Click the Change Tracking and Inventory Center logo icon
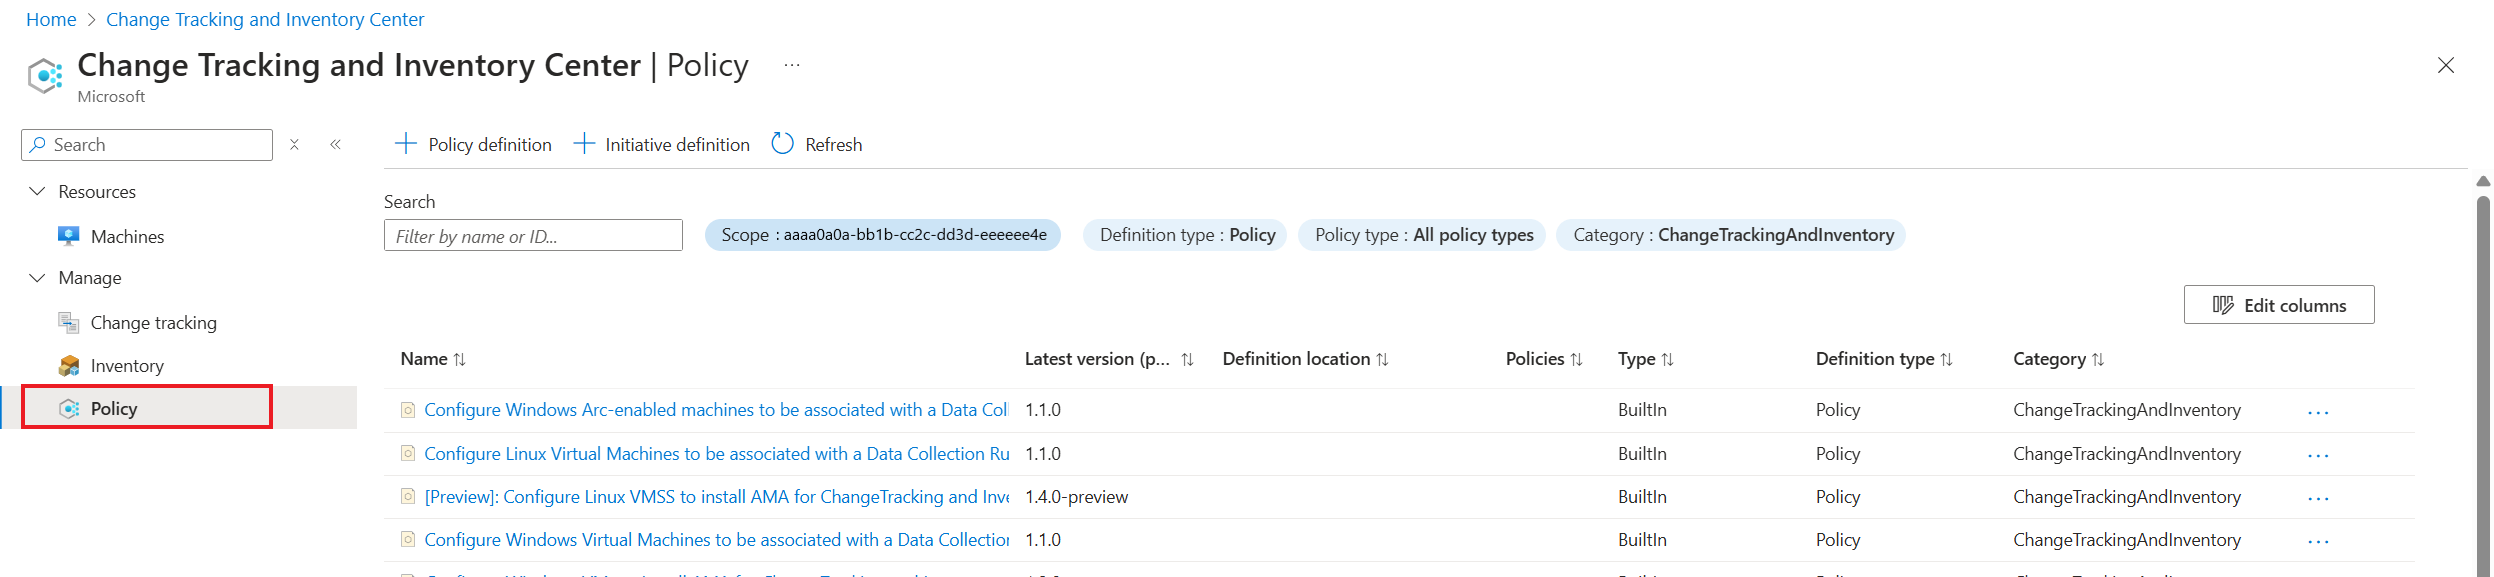Screen dimensions: 2494x577 (46, 75)
